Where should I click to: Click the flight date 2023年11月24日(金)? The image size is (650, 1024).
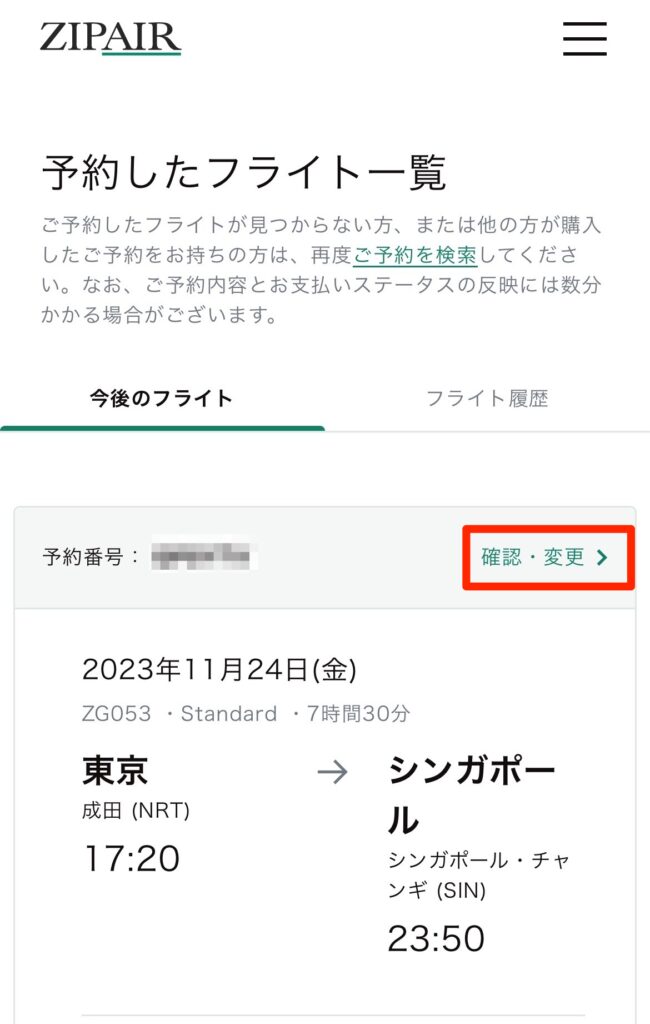pyautogui.click(x=219, y=670)
